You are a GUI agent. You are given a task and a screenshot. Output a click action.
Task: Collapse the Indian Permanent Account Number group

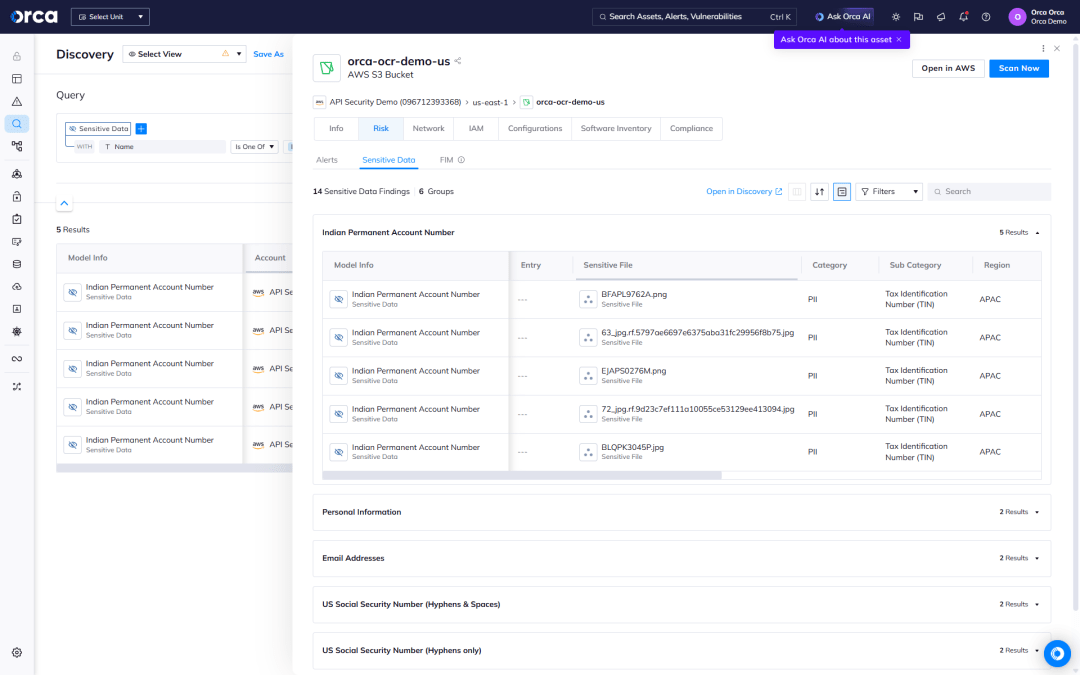[x=1037, y=233]
